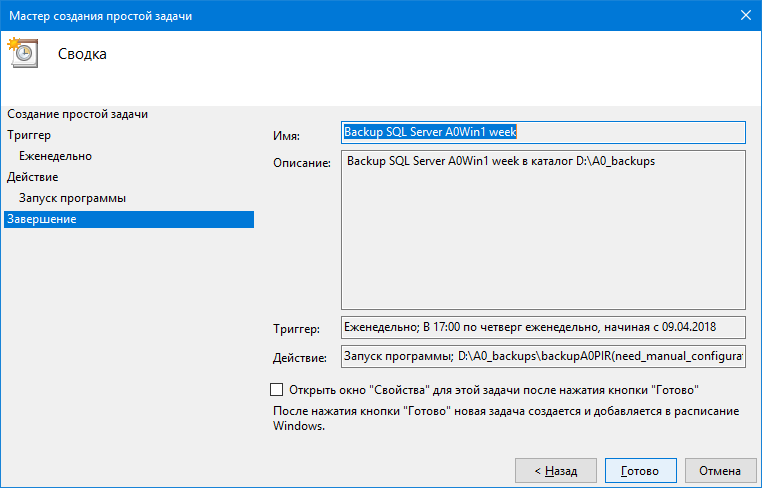Select the Создание простой задачи step
The image size is (762, 488).
click(x=77, y=114)
